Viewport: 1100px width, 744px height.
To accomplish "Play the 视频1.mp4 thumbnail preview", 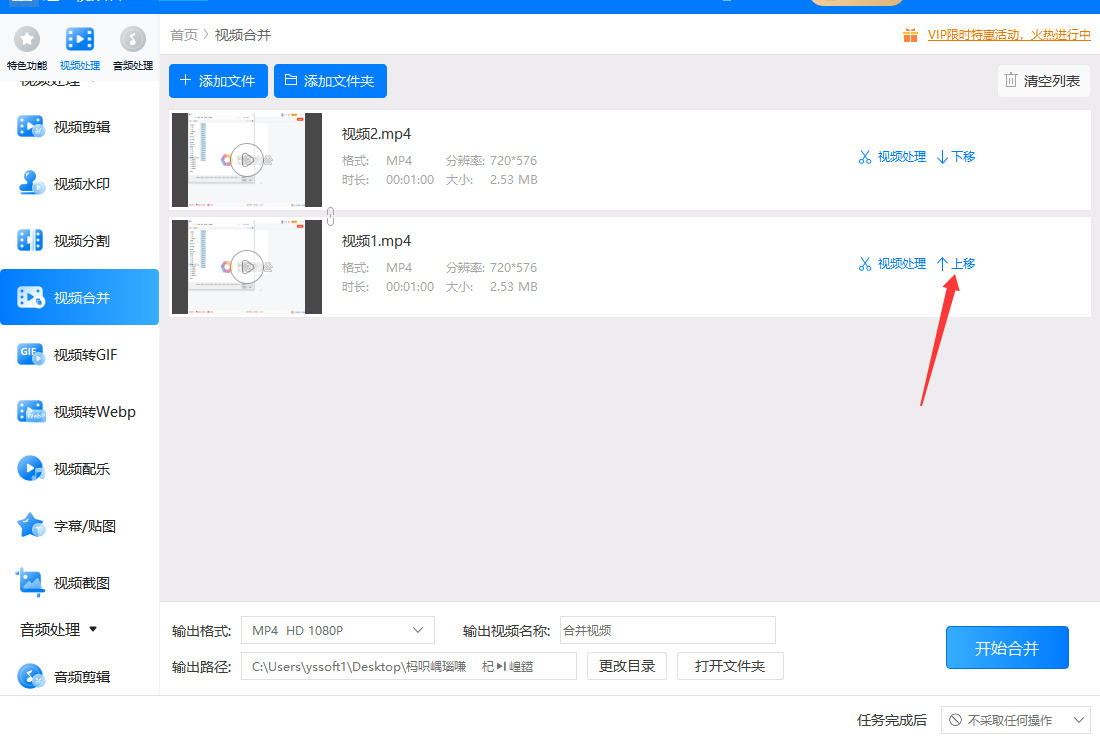I will (247, 267).
